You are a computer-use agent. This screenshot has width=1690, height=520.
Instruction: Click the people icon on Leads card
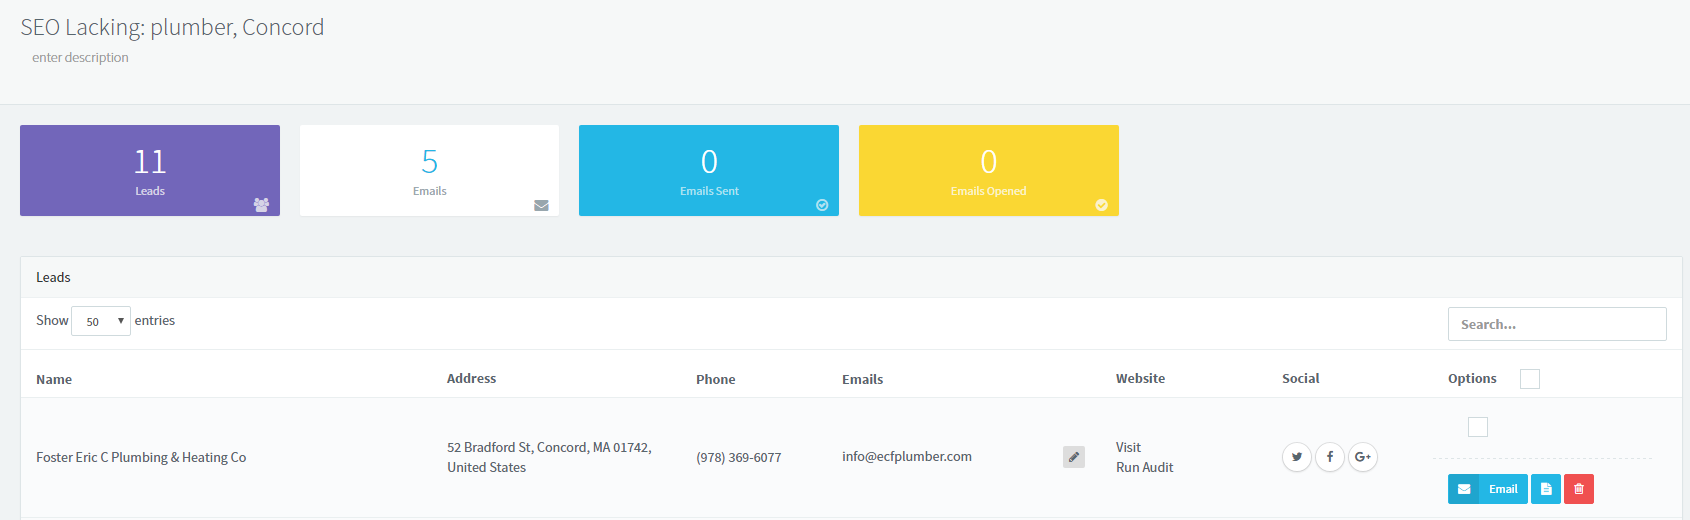click(261, 205)
